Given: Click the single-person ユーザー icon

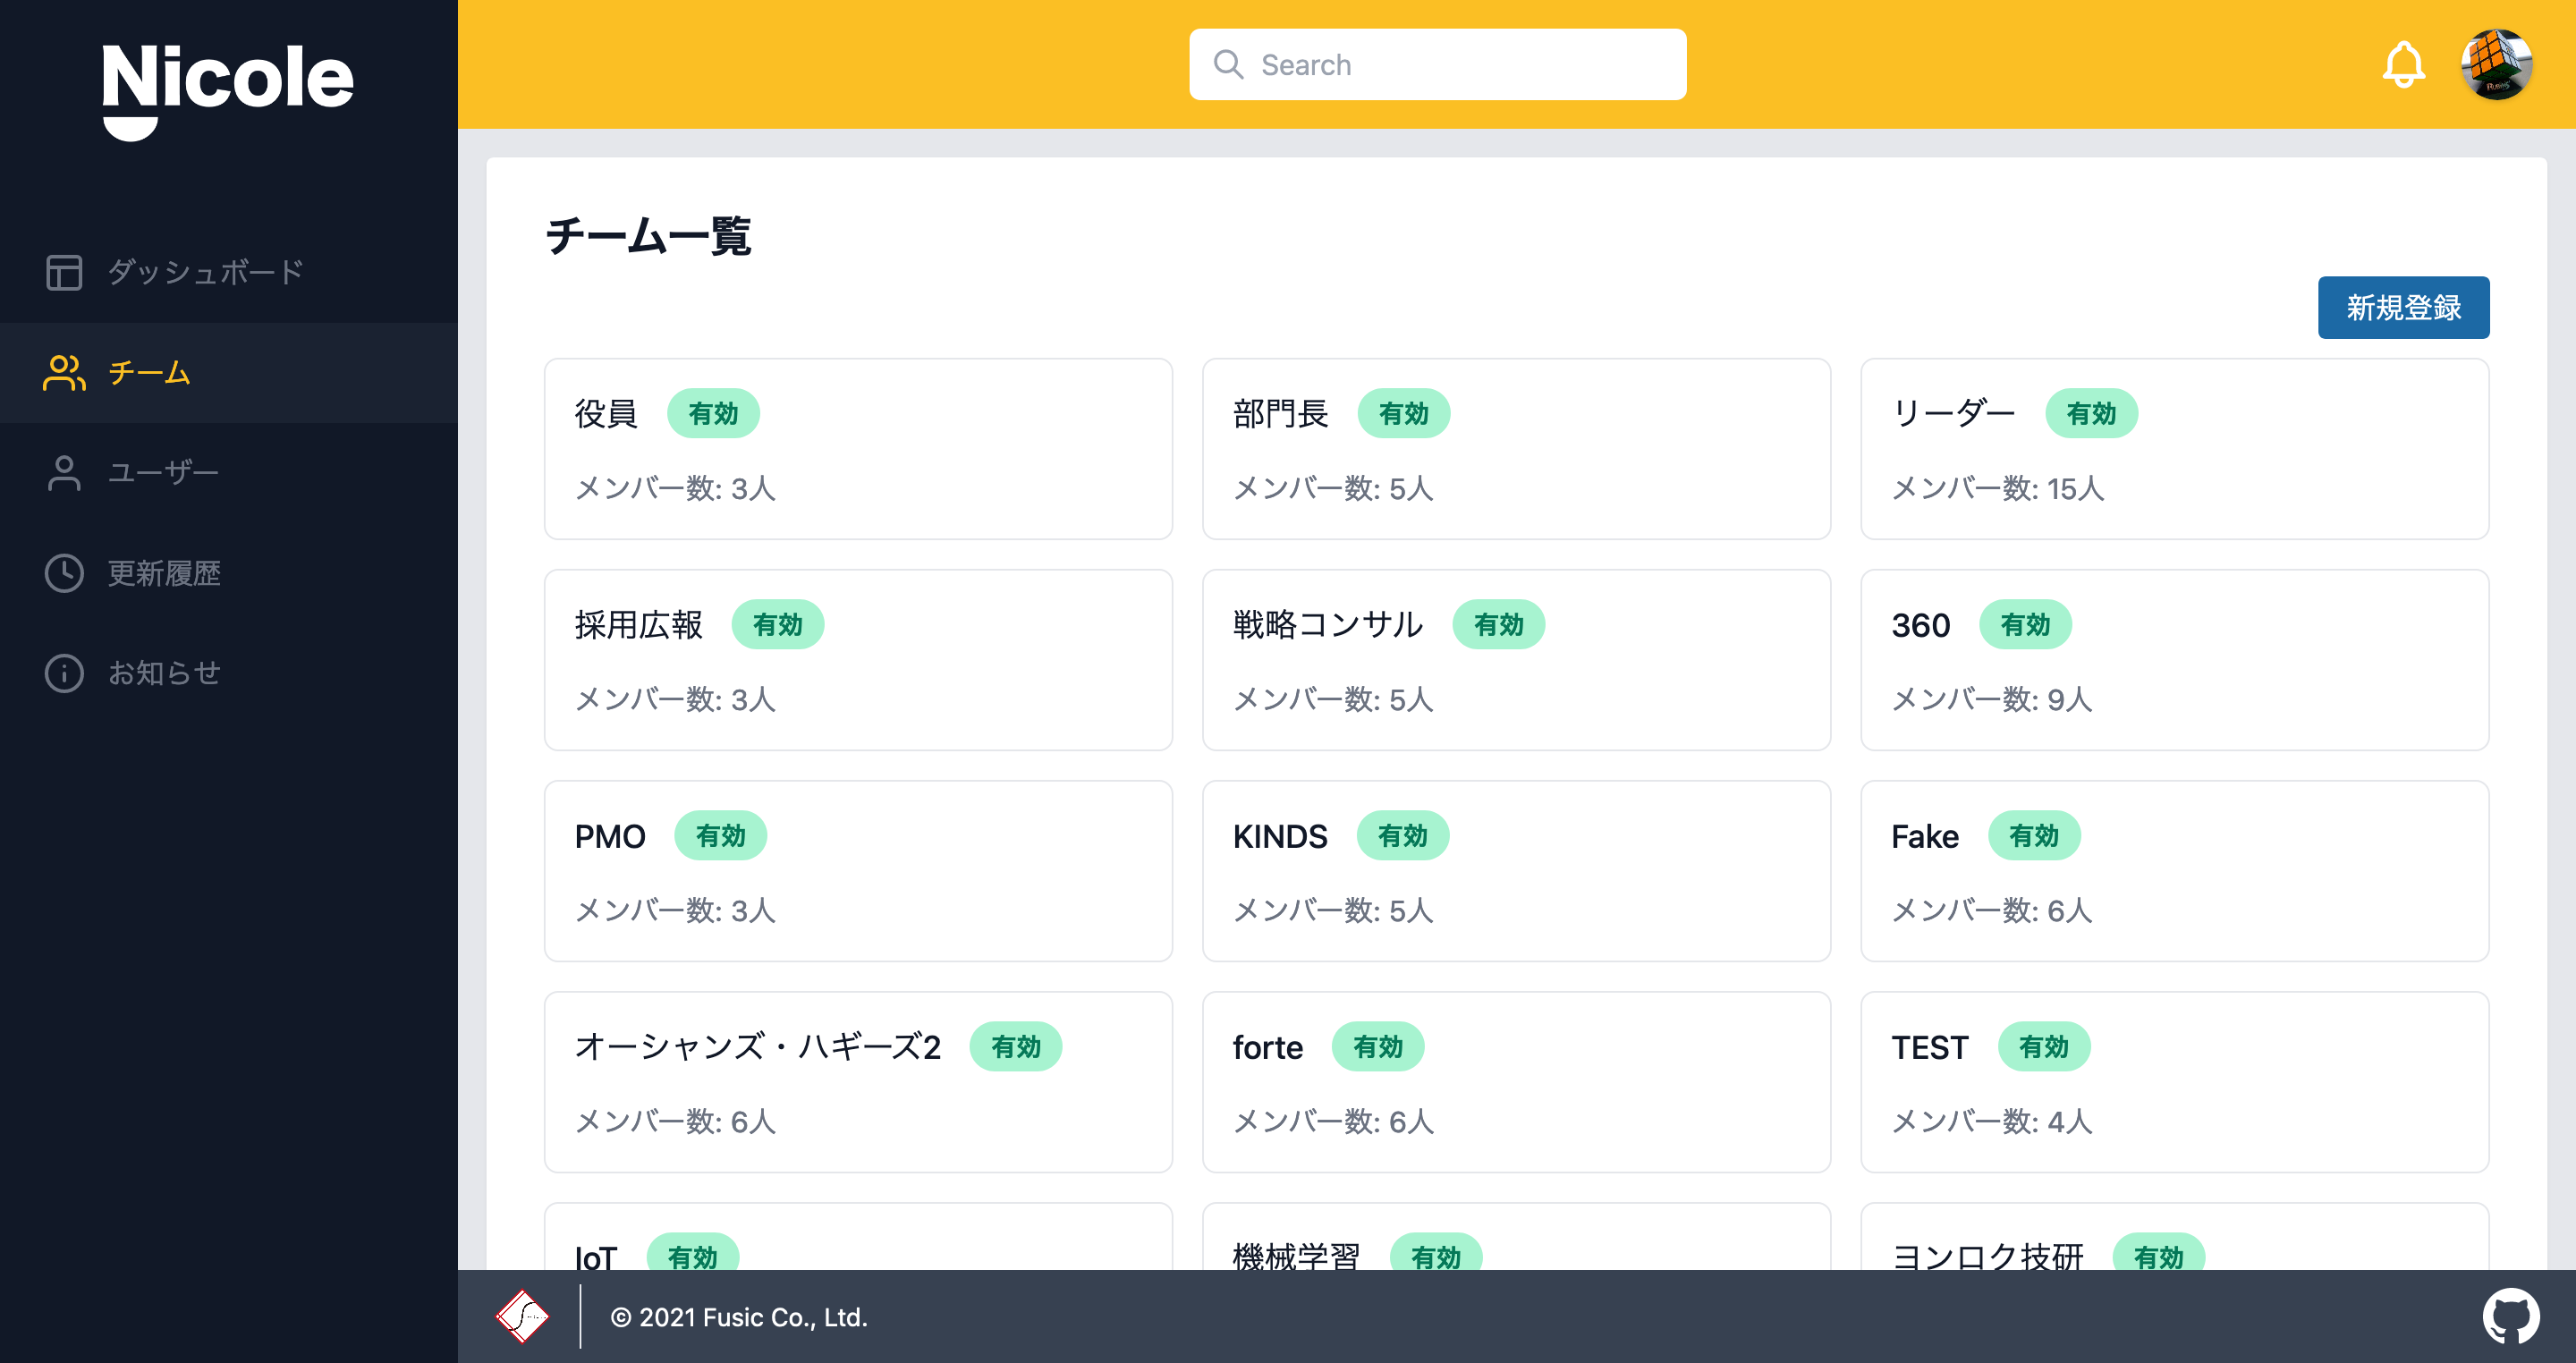Looking at the screenshot, I should tap(64, 473).
